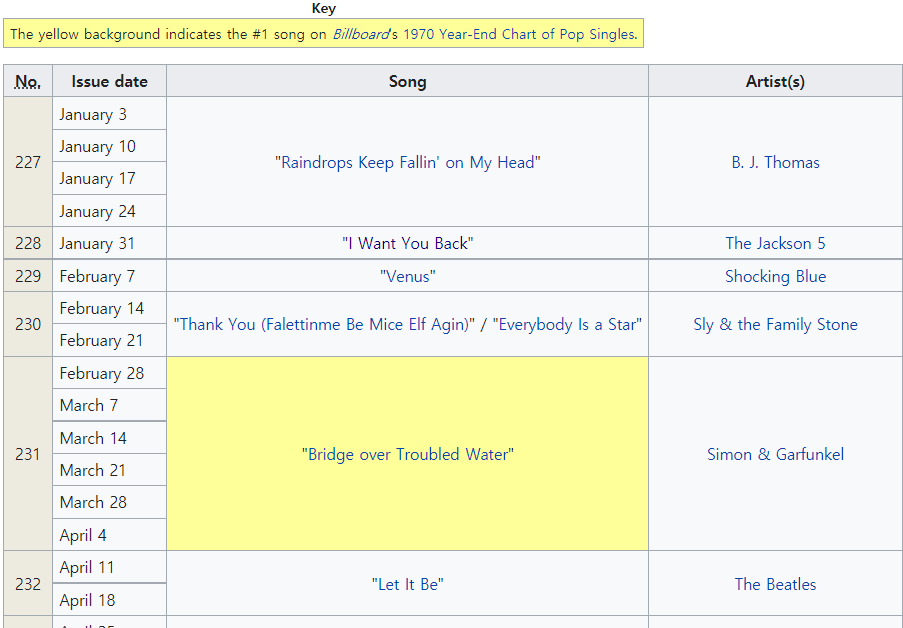Open The Beatles artist link
The width and height of the screenshot is (903, 628).
click(x=775, y=584)
